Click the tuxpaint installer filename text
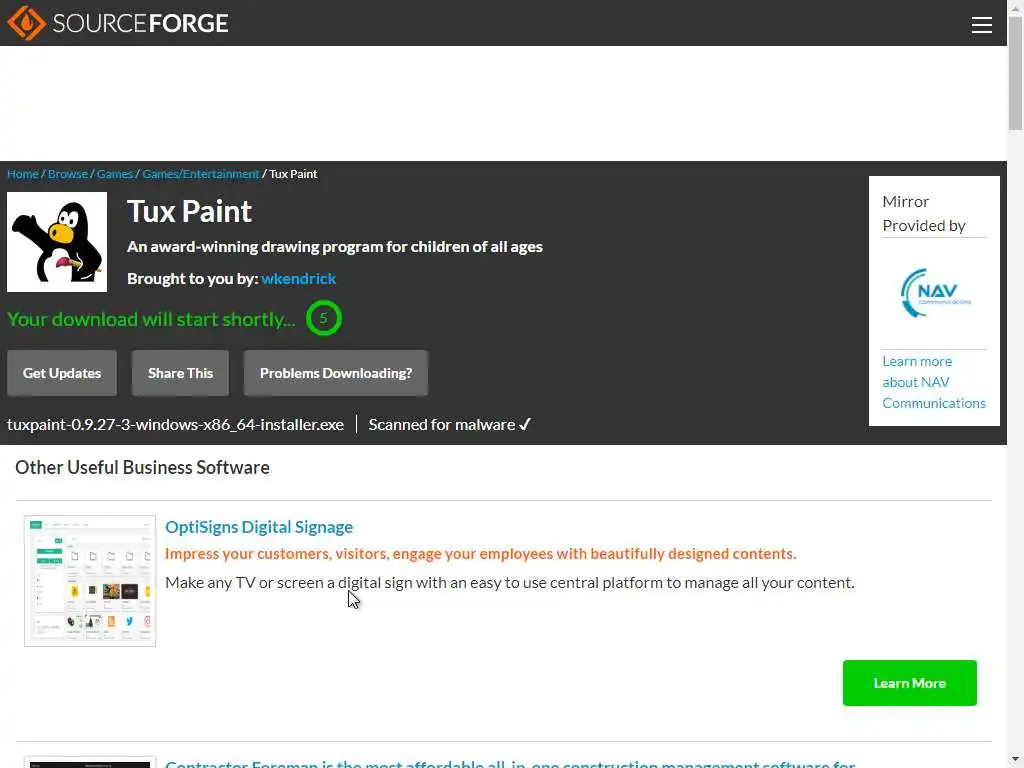Image resolution: width=1024 pixels, height=768 pixels. [175, 424]
